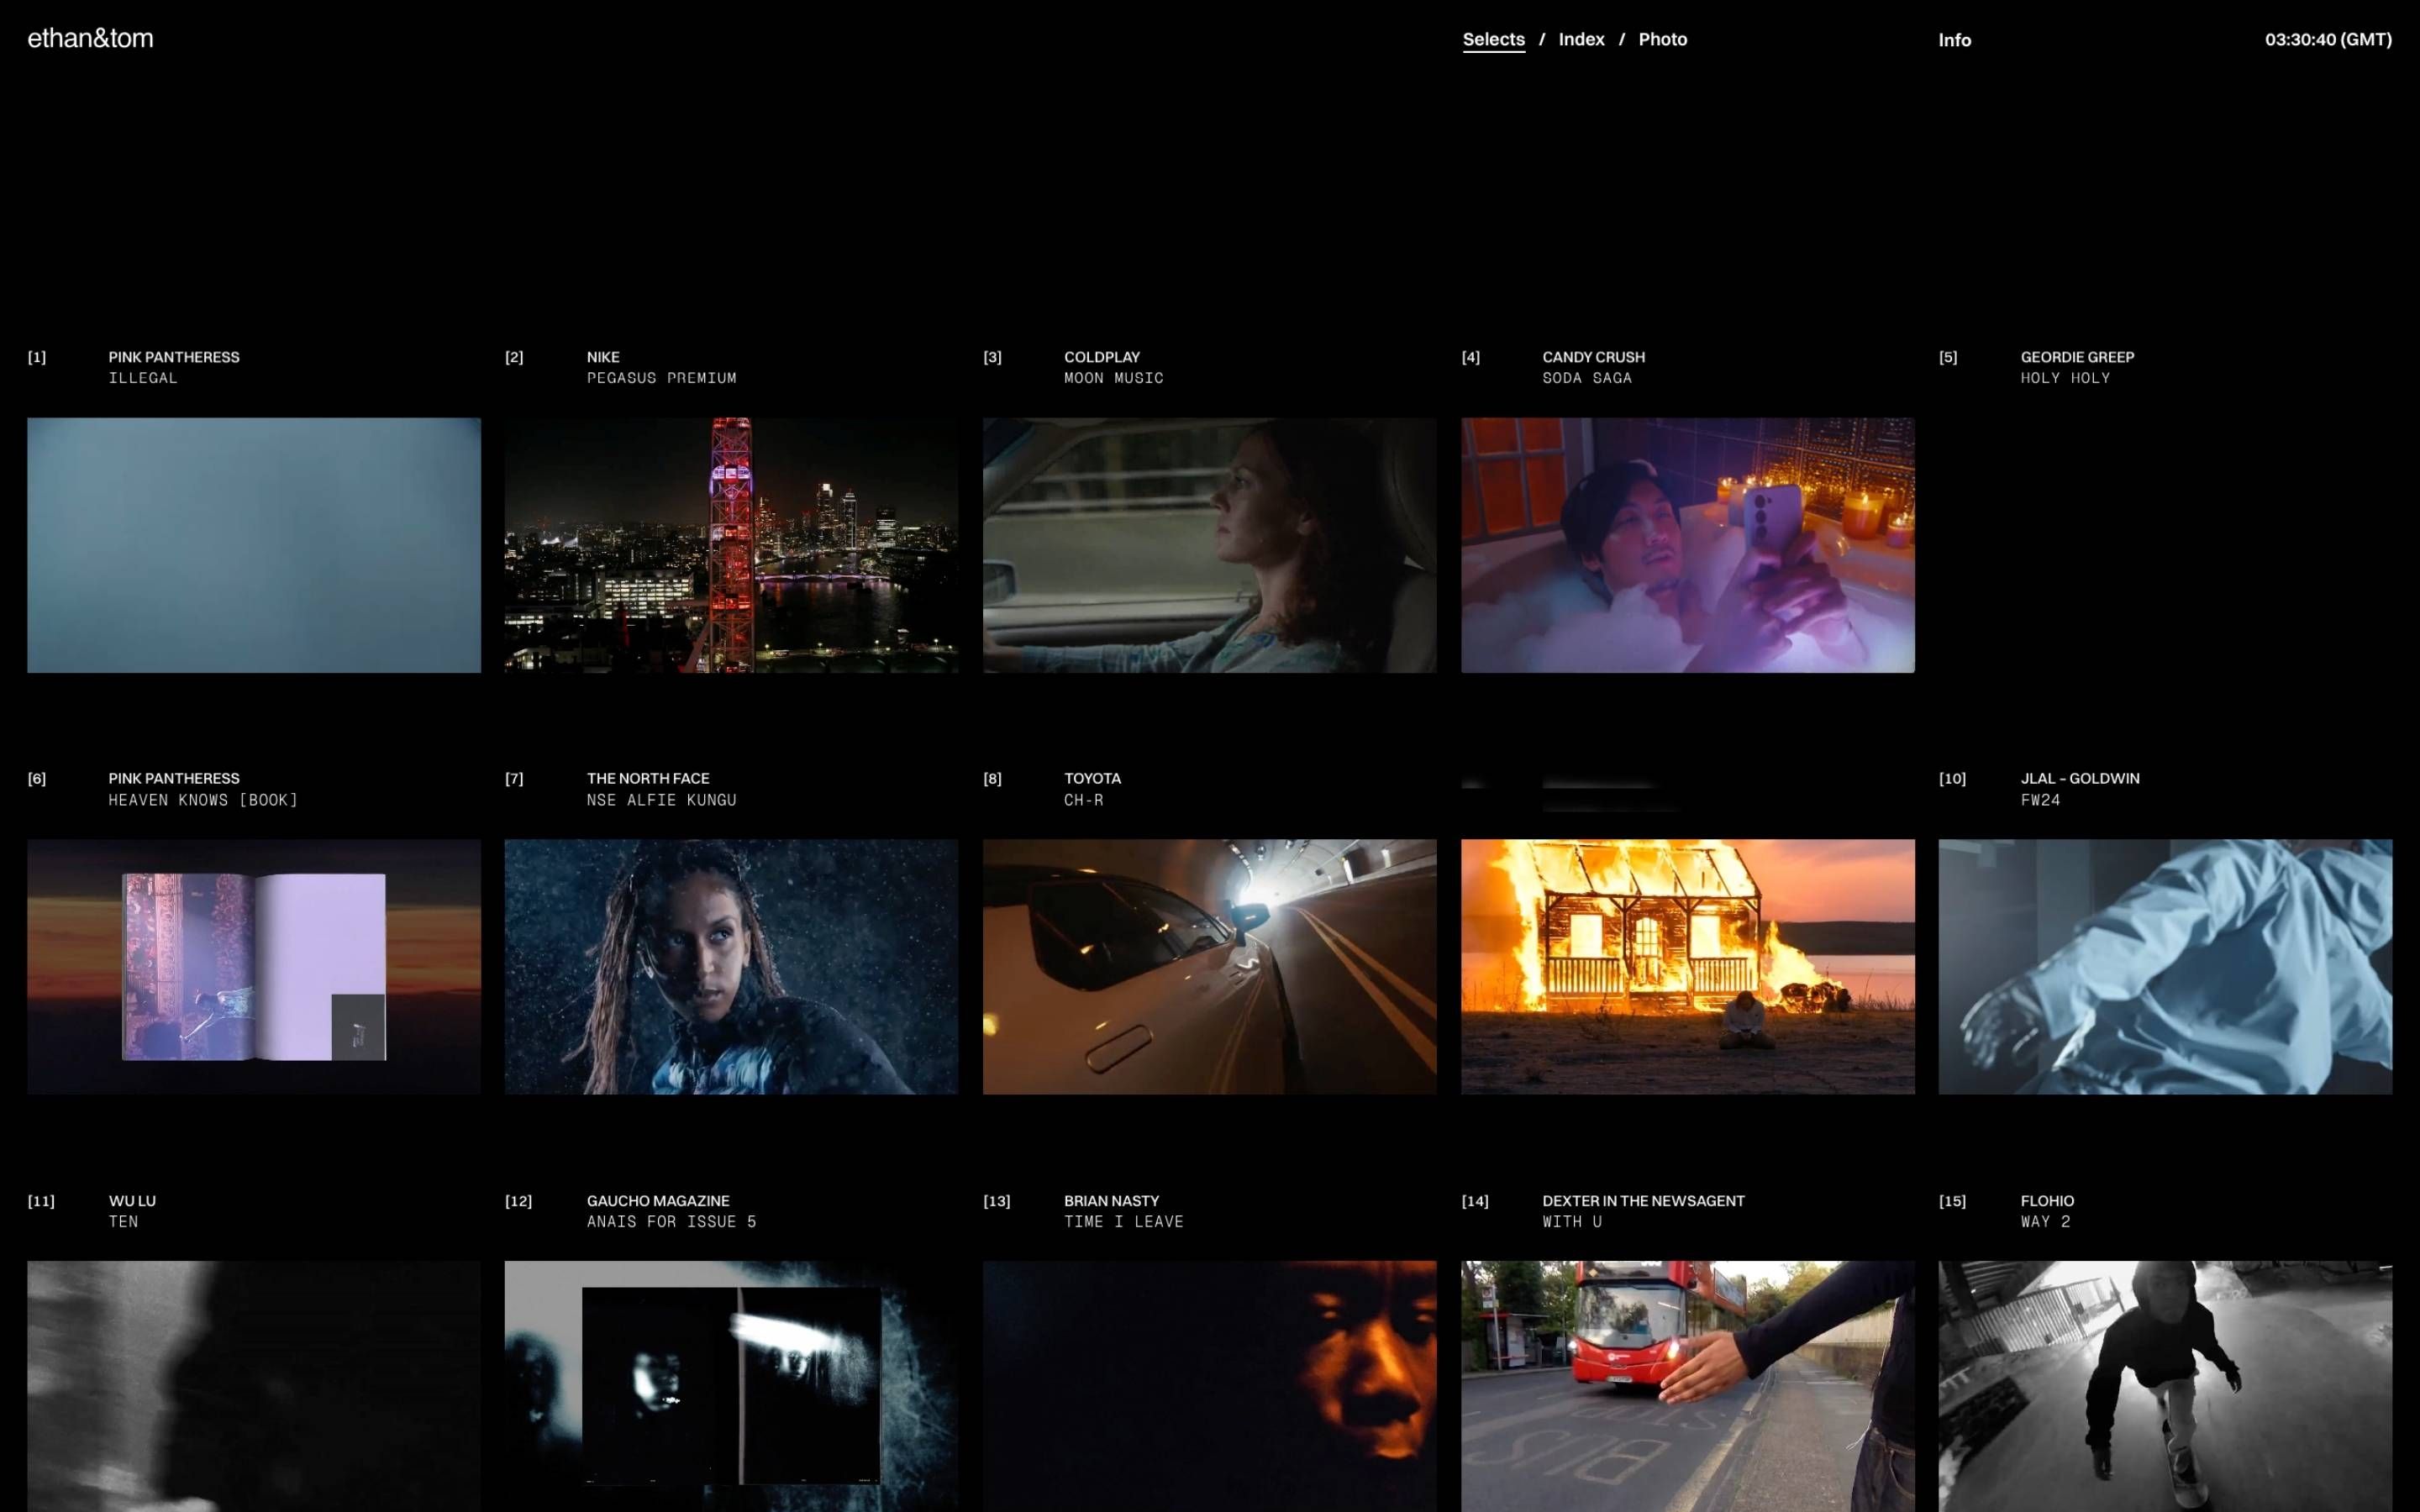The image size is (2420, 1512).
Task: Open the Wu Lu Ten thumbnail
Action: point(253,1385)
